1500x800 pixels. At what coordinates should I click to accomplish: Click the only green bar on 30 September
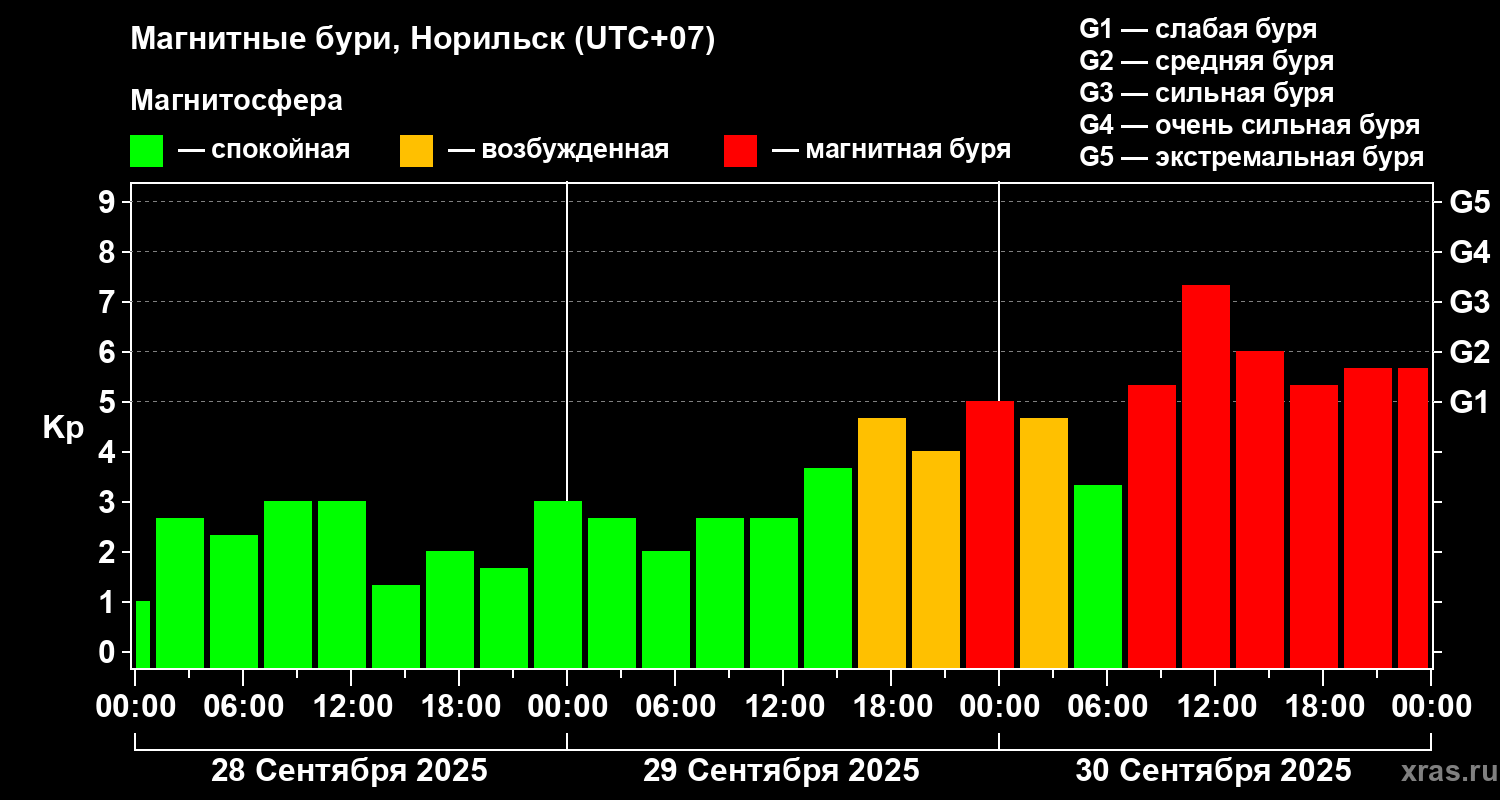click(1098, 576)
